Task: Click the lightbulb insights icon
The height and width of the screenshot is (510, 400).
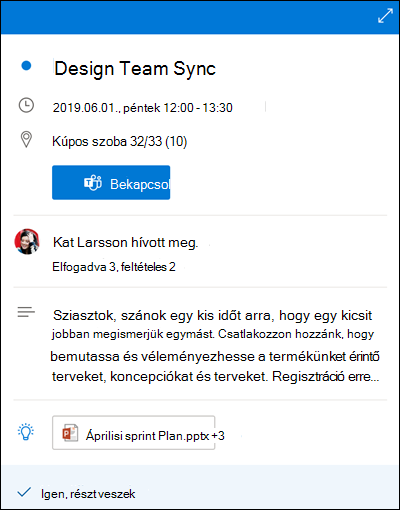Action: pos(26,432)
